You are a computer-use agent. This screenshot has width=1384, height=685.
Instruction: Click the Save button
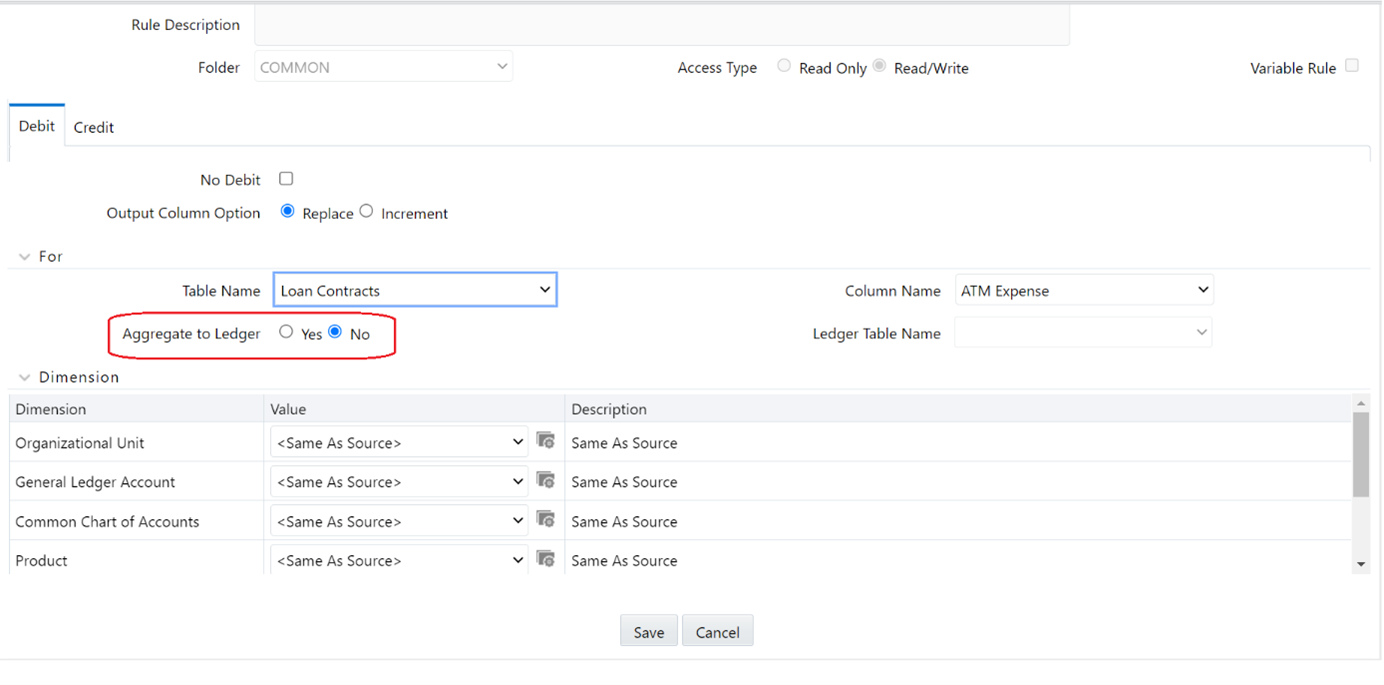click(x=648, y=631)
